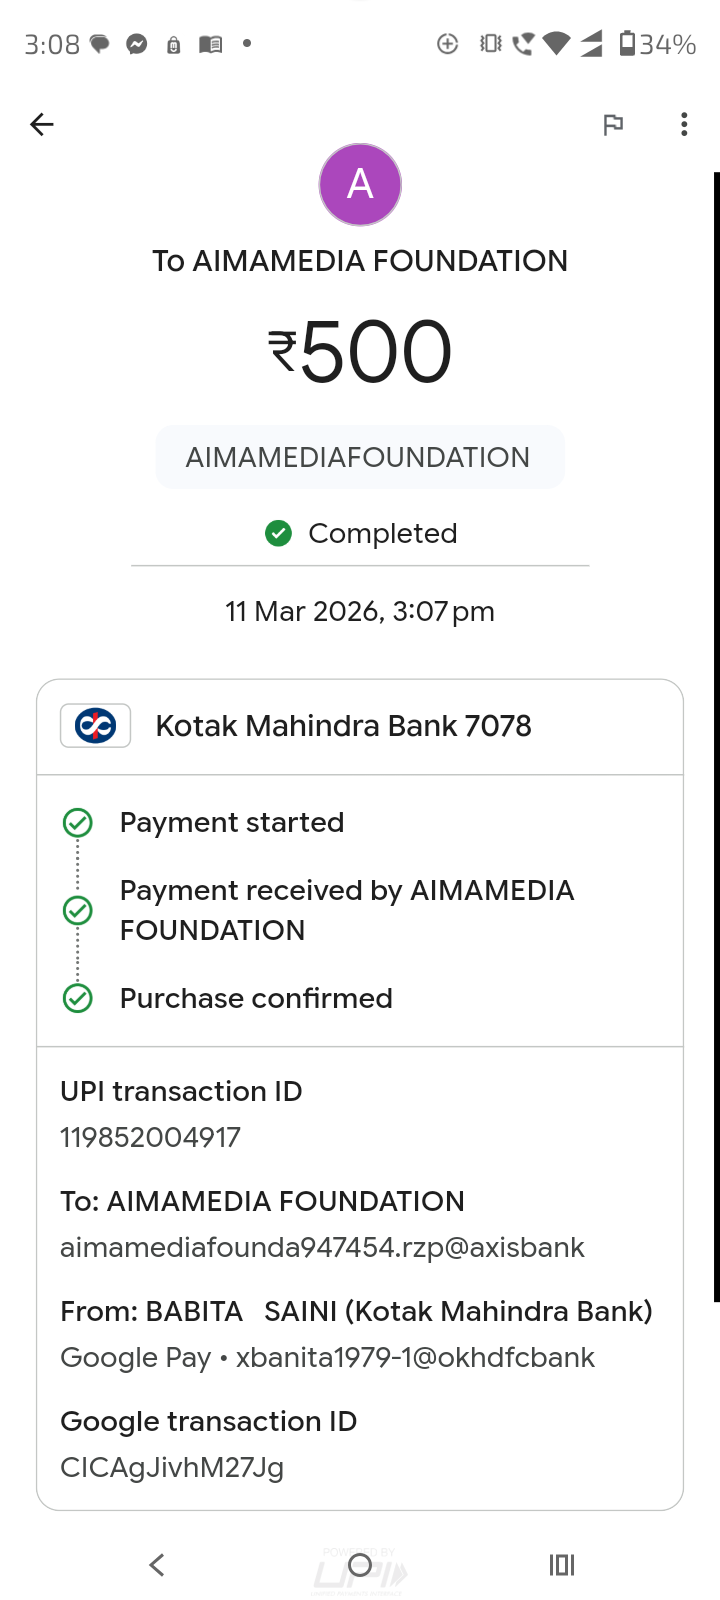Tap UPI transaction ID 119852004917

[x=151, y=1137]
